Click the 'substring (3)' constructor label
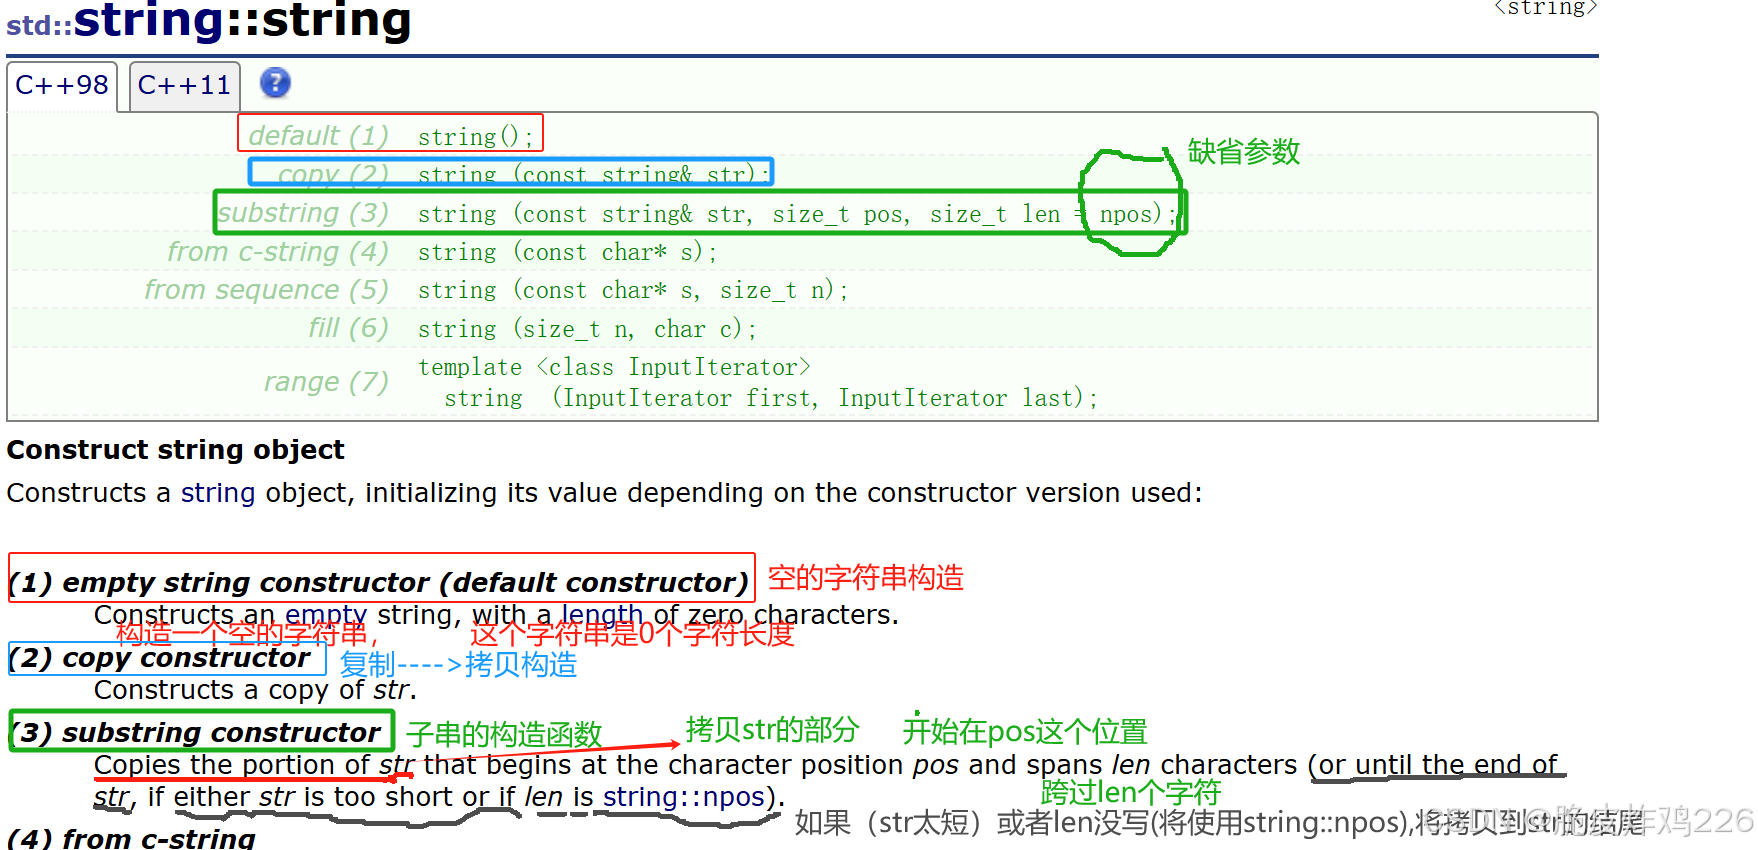 coord(304,213)
